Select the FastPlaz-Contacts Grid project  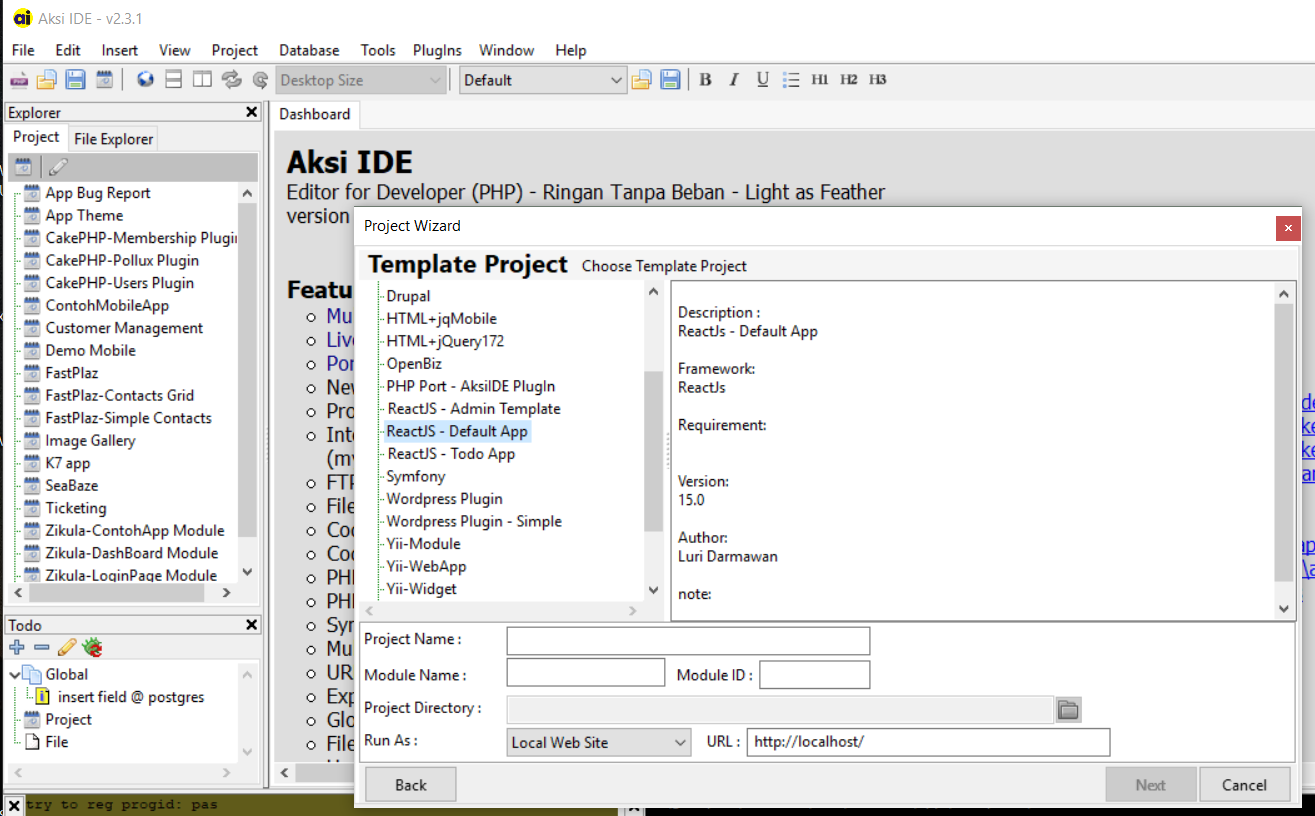pyautogui.click(x=119, y=396)
